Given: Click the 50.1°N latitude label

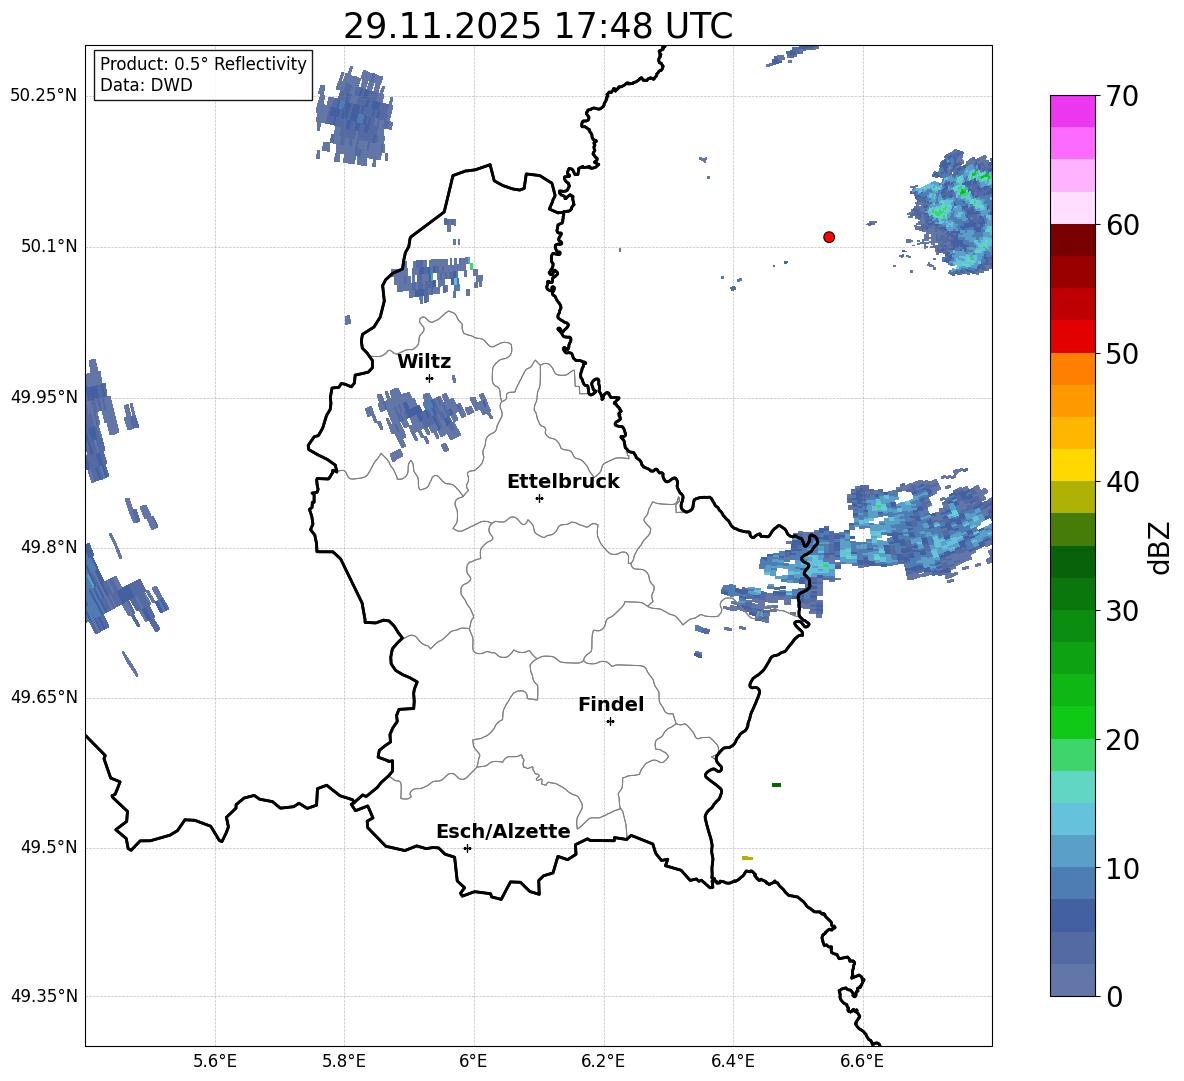Looking at the screenshot, I should tap(49, 247).
